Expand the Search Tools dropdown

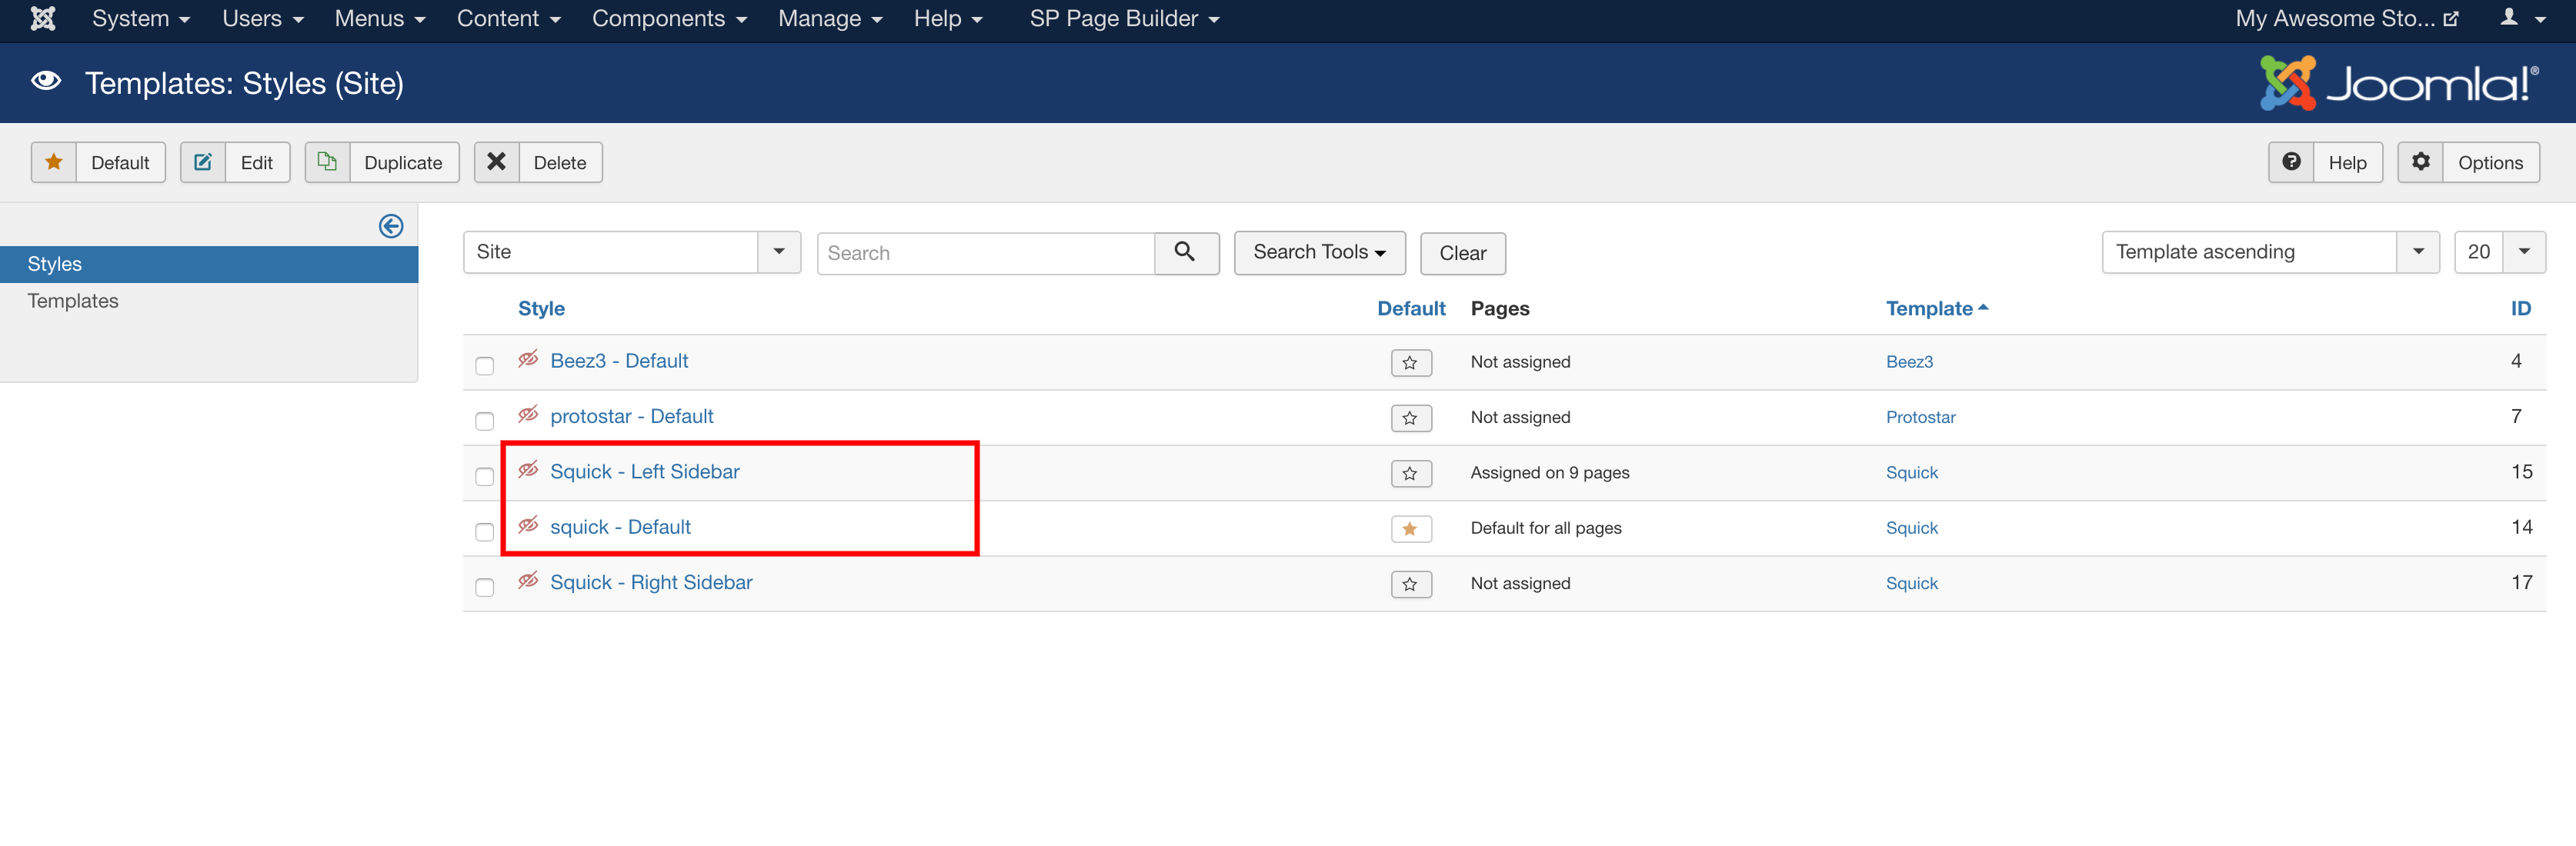point(1319,252)
